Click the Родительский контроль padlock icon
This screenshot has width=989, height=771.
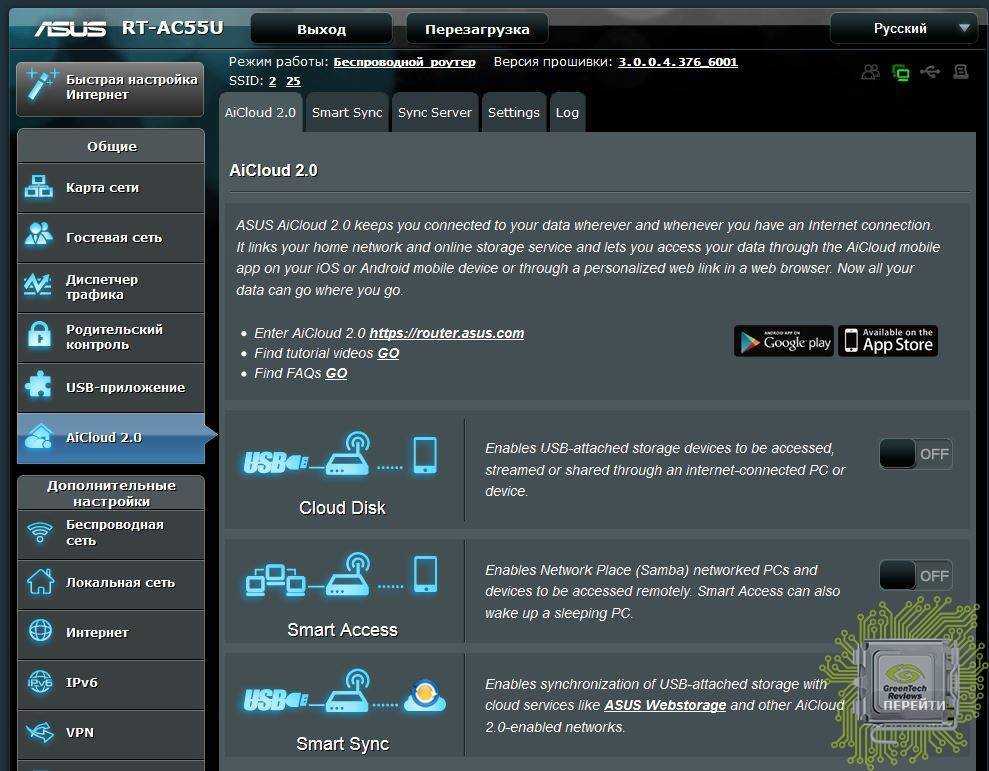coord(39,336)
